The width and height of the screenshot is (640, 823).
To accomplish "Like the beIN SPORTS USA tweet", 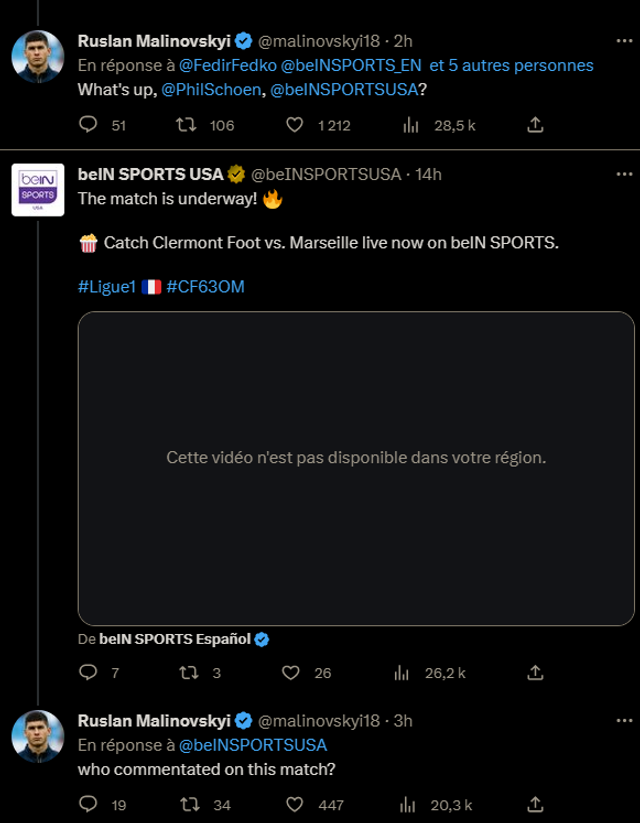I will tap(291, 673).
